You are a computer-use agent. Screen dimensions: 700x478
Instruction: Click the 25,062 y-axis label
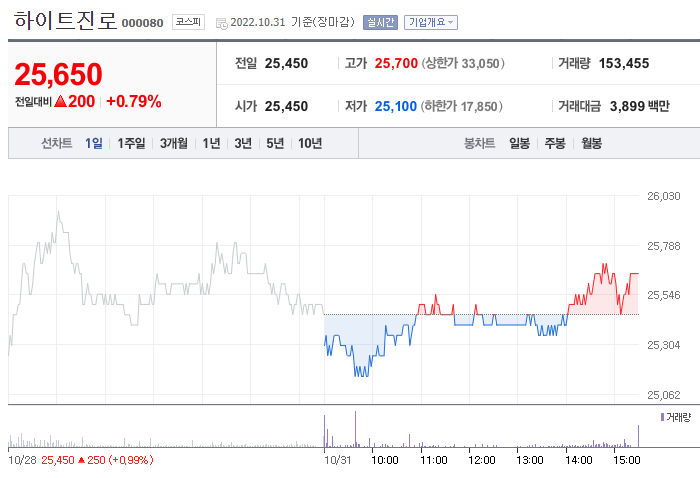[664, 395]
